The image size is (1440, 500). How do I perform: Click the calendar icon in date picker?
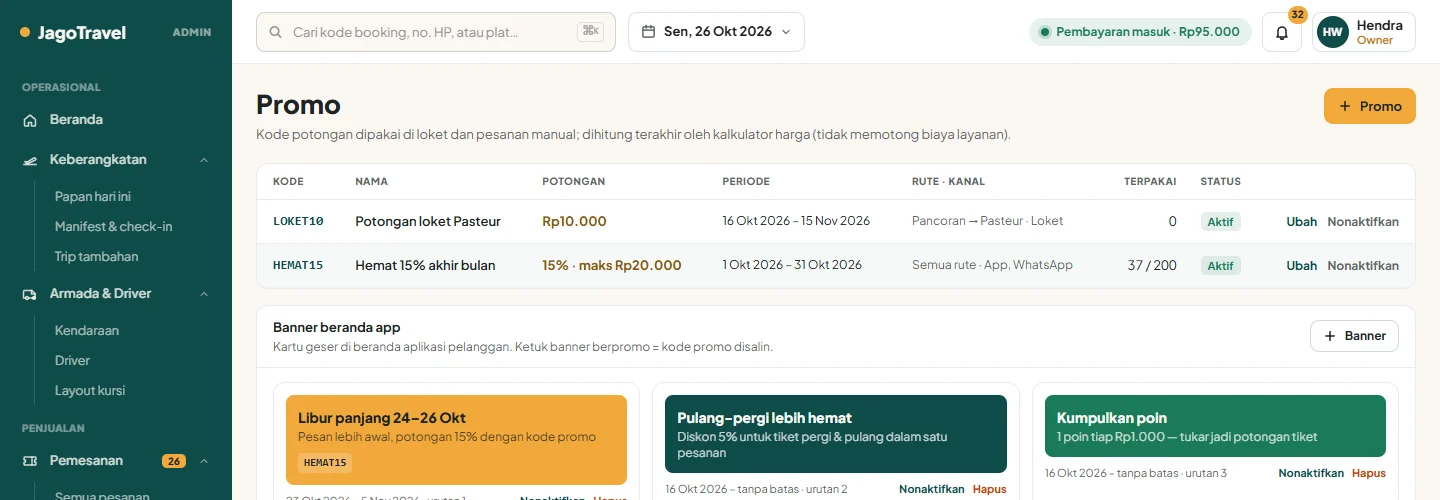coord(647,32)
